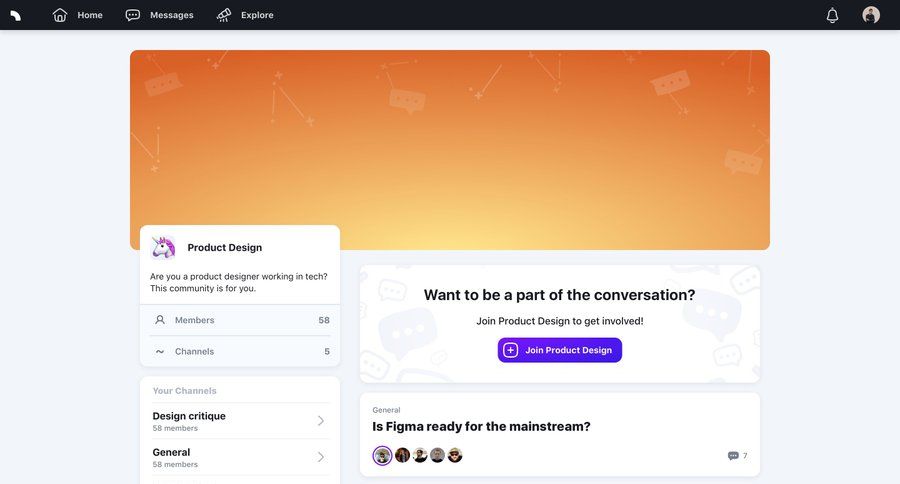Viewport: 900px width, 484px height.
Task: Click the Home house icon
Action: click(x=60, y=15)
